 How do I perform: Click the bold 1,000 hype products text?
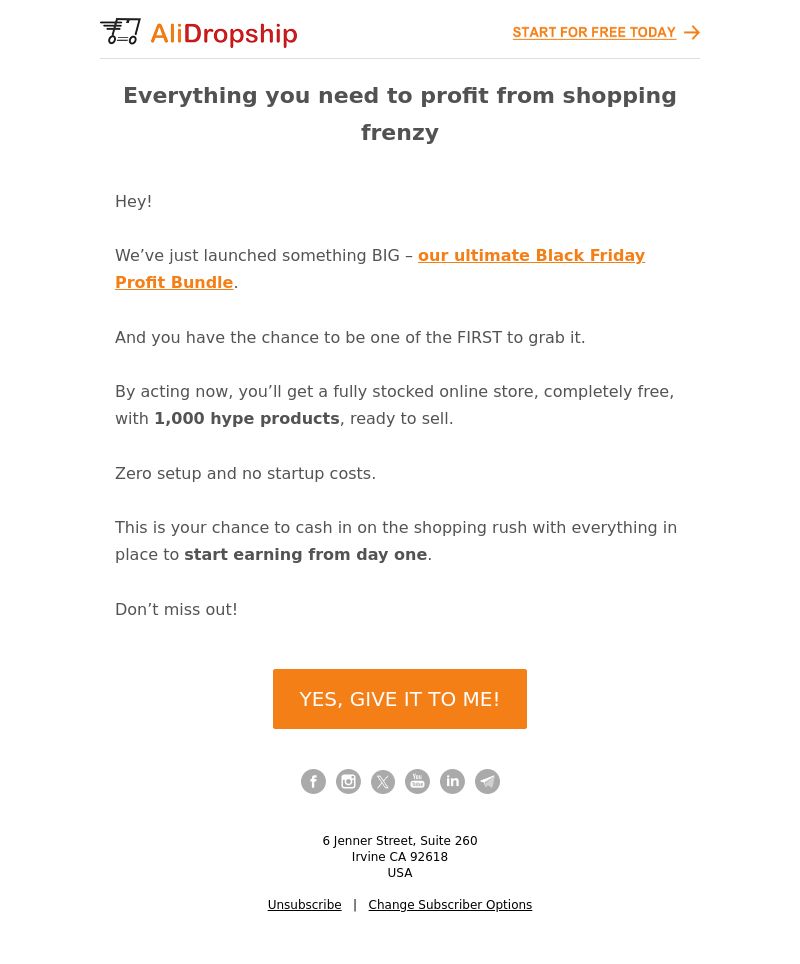(x=247, y=419)
